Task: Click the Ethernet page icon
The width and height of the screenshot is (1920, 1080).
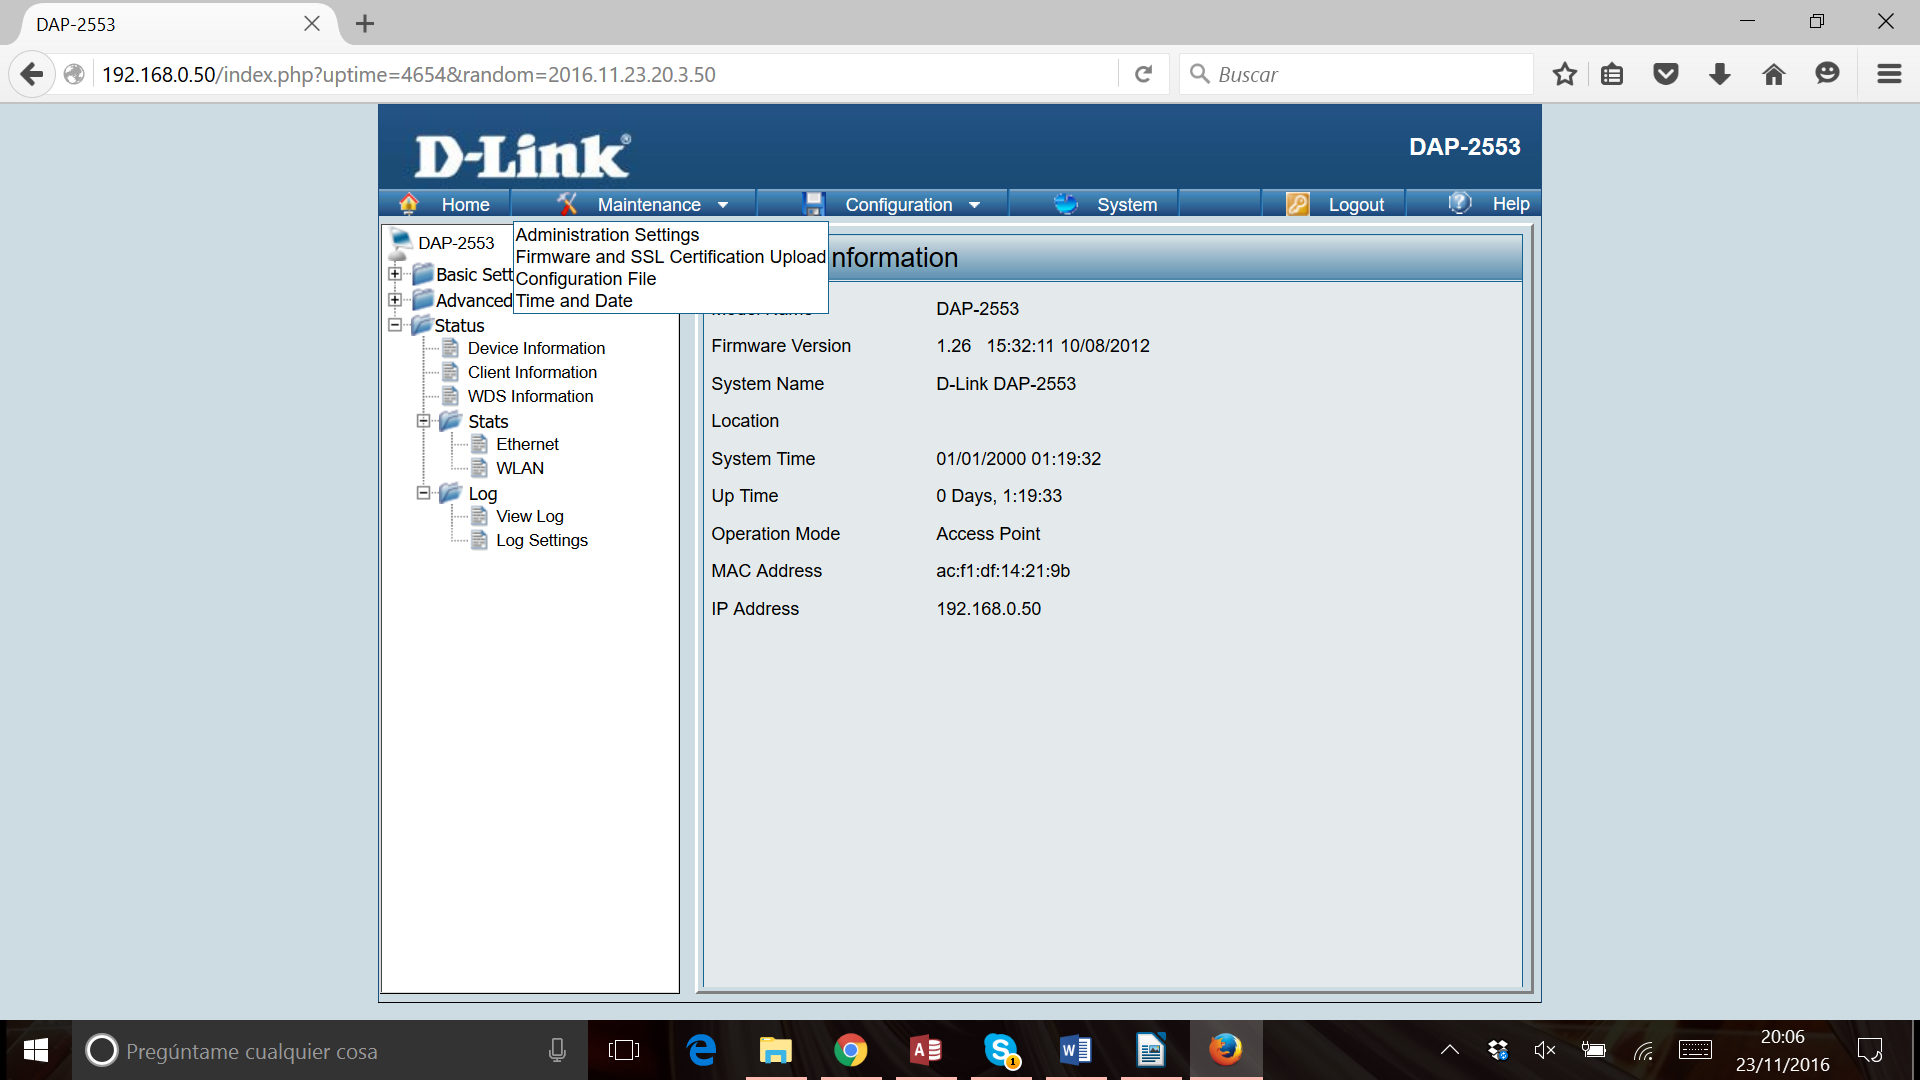Action: [480, 444]
